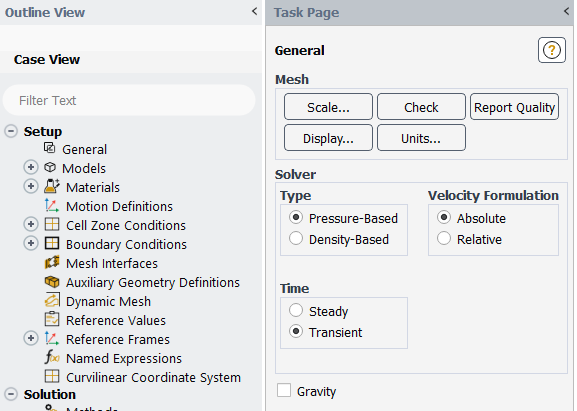Screen dimensions: 577x411
Task: Collapse the Outline View panel arrow
Action: point(255,11)
